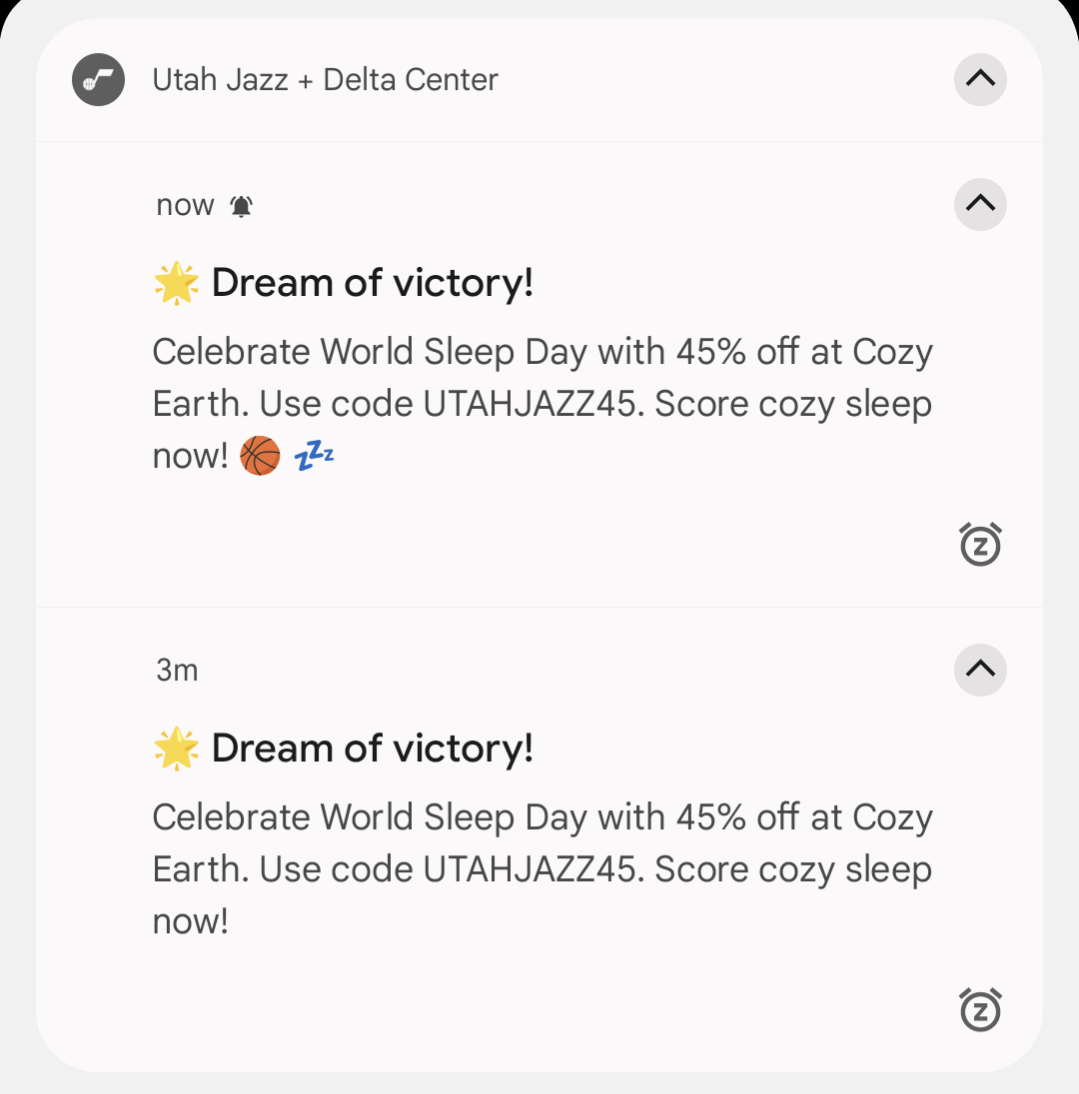Image resolution: width=1079 pixels, height=1094 pixels.
Task: Tap the Utah Jazz app icon
Action: pos(98,80)
